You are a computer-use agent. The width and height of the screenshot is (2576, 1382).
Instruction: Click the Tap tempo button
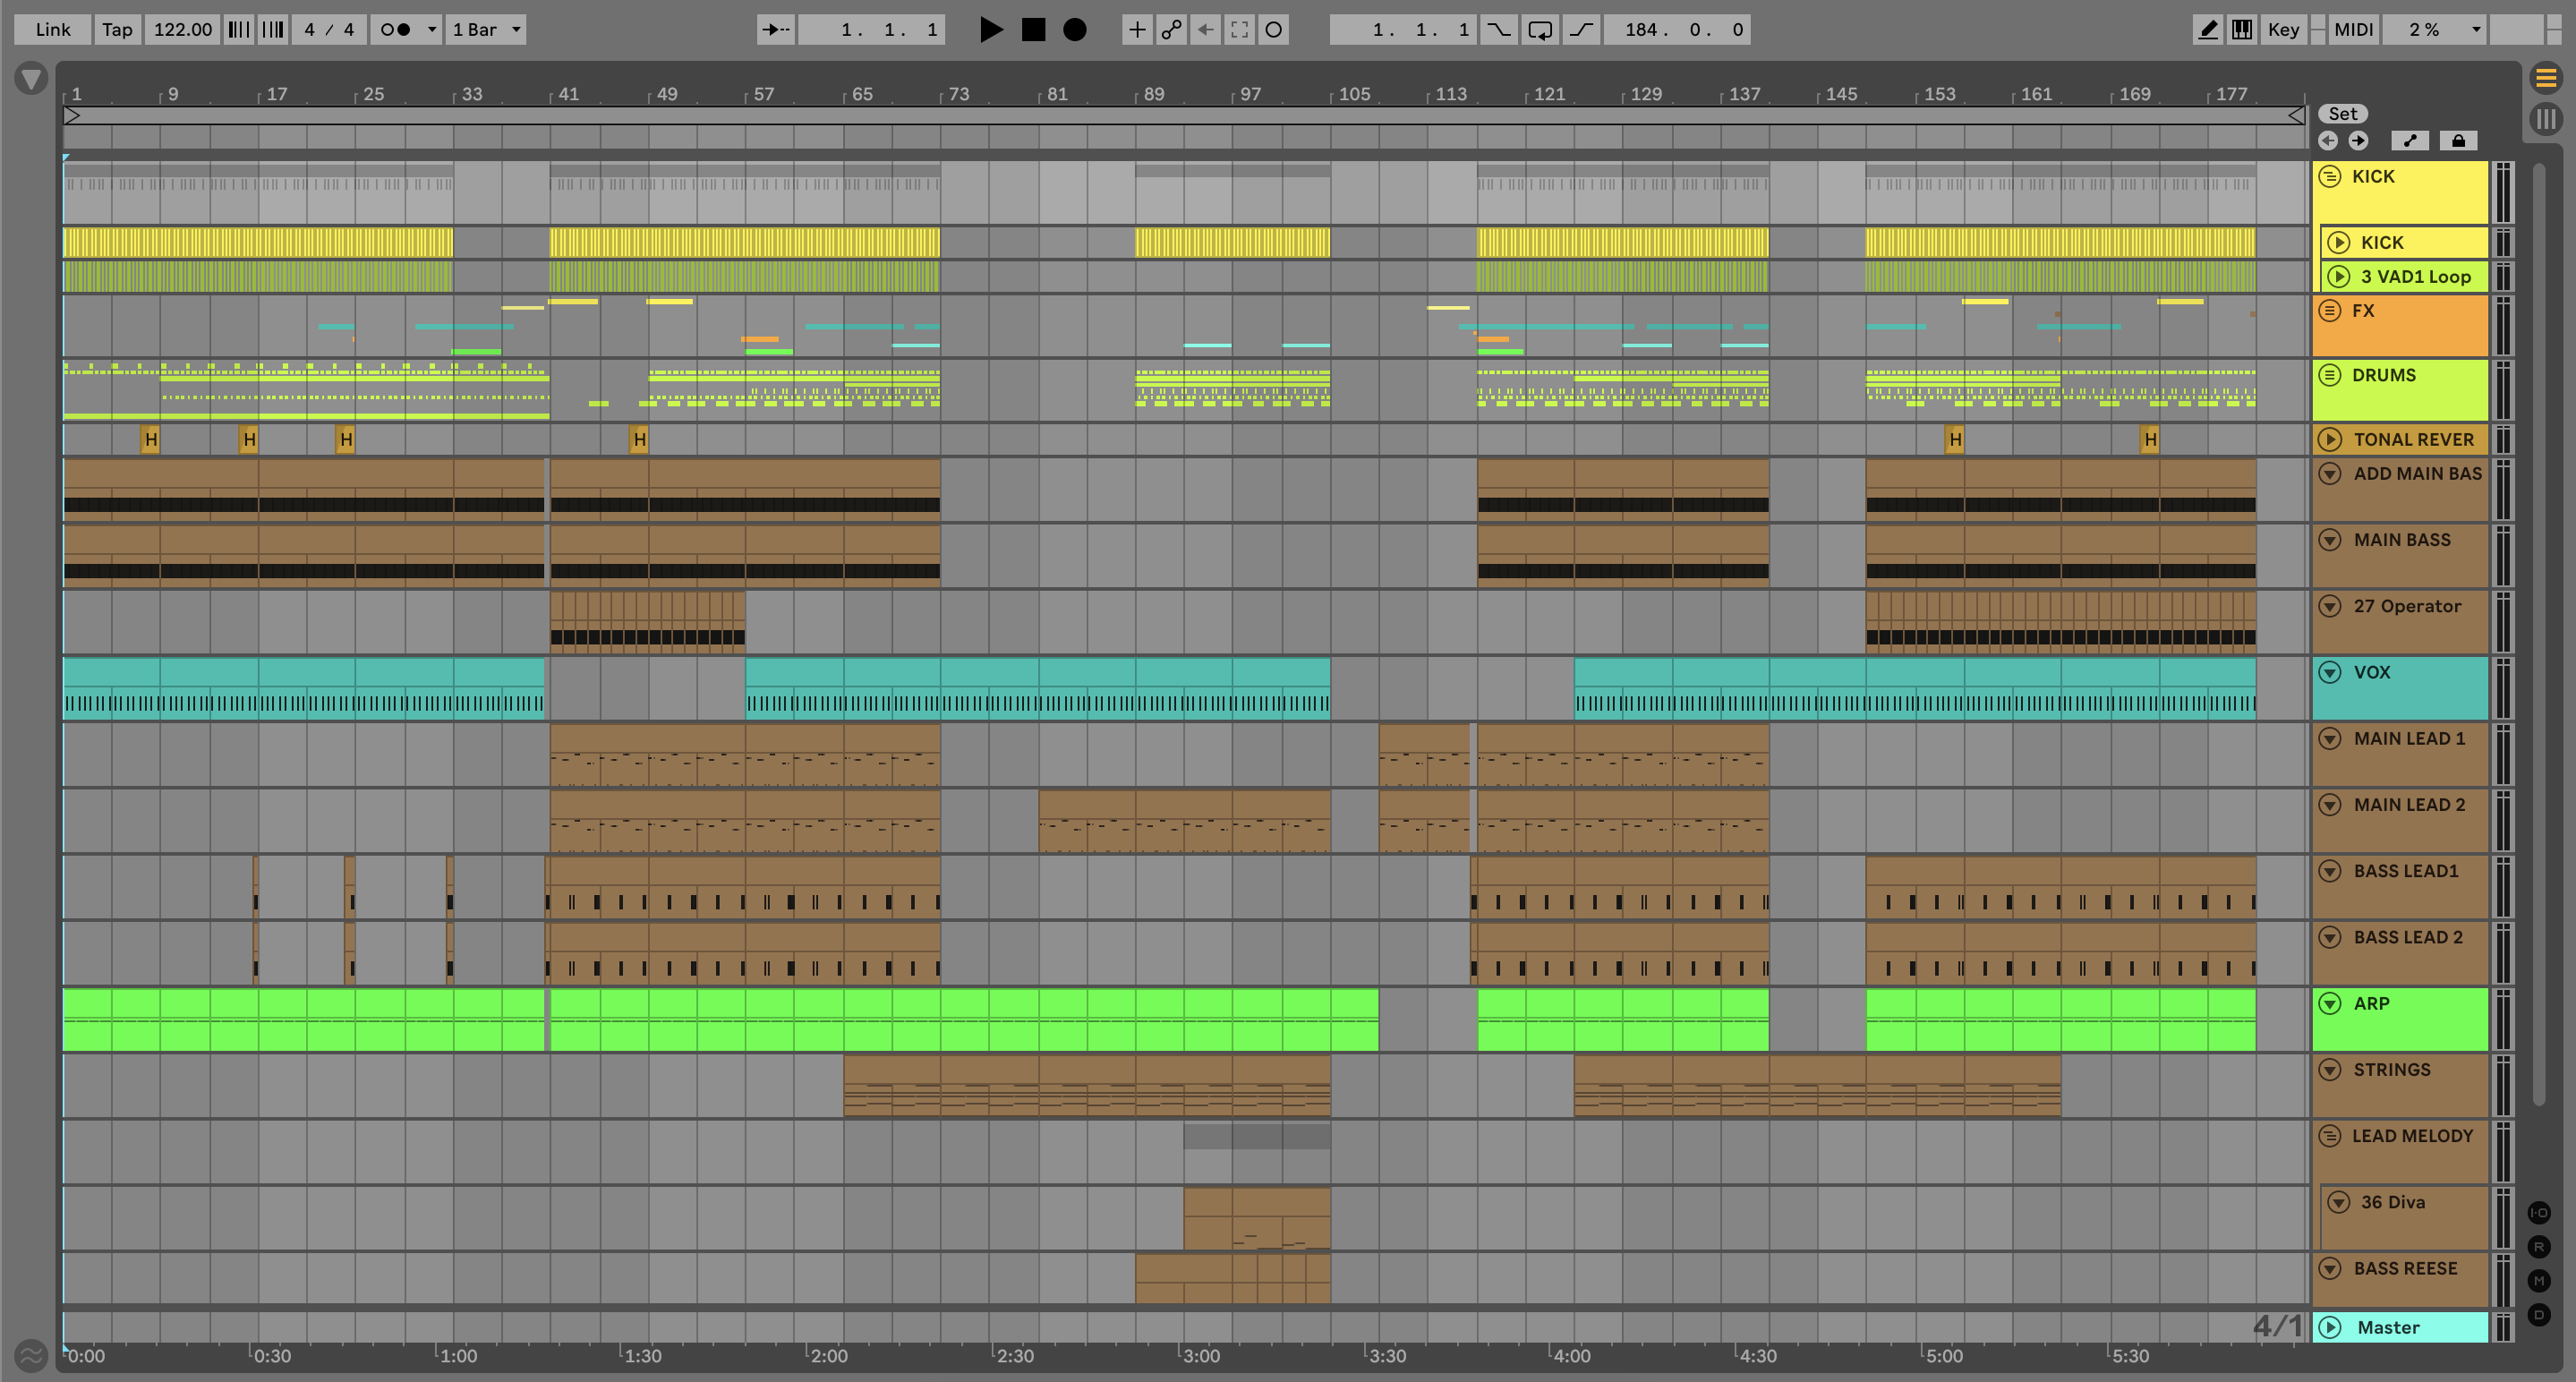point(117,29)
